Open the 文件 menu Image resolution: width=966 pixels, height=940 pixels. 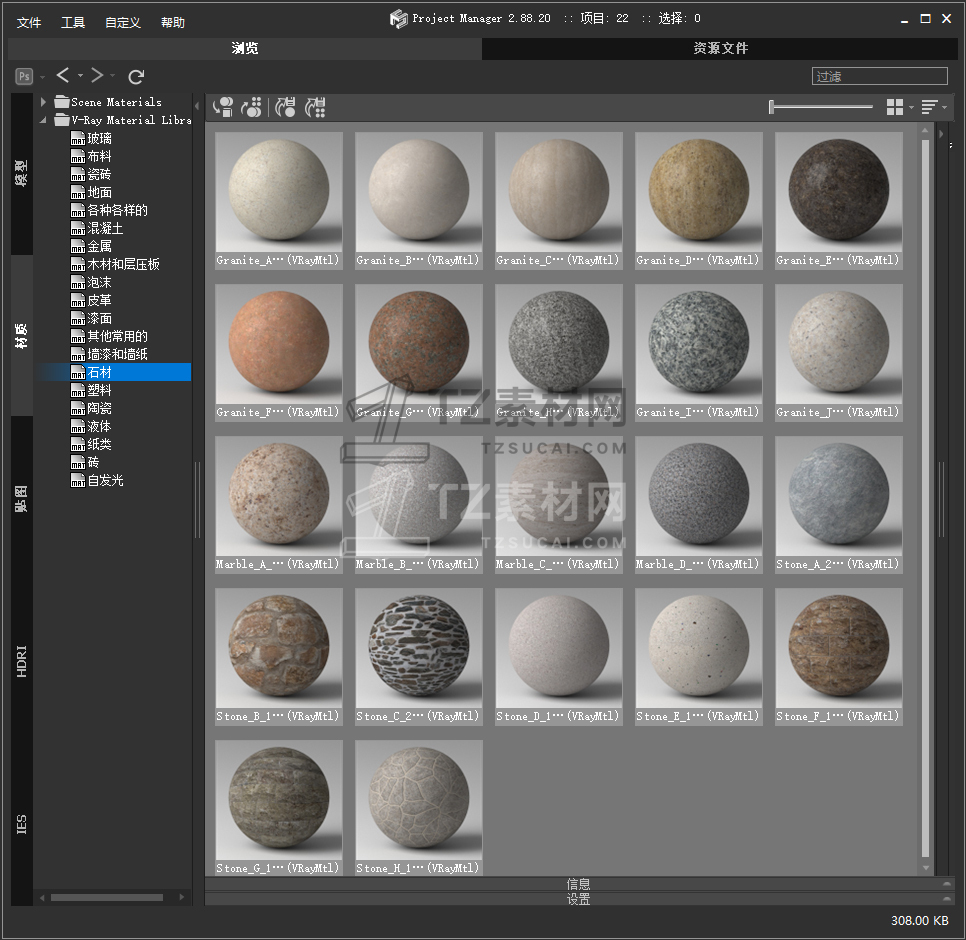pyautogui.click(x=29, y=22)
